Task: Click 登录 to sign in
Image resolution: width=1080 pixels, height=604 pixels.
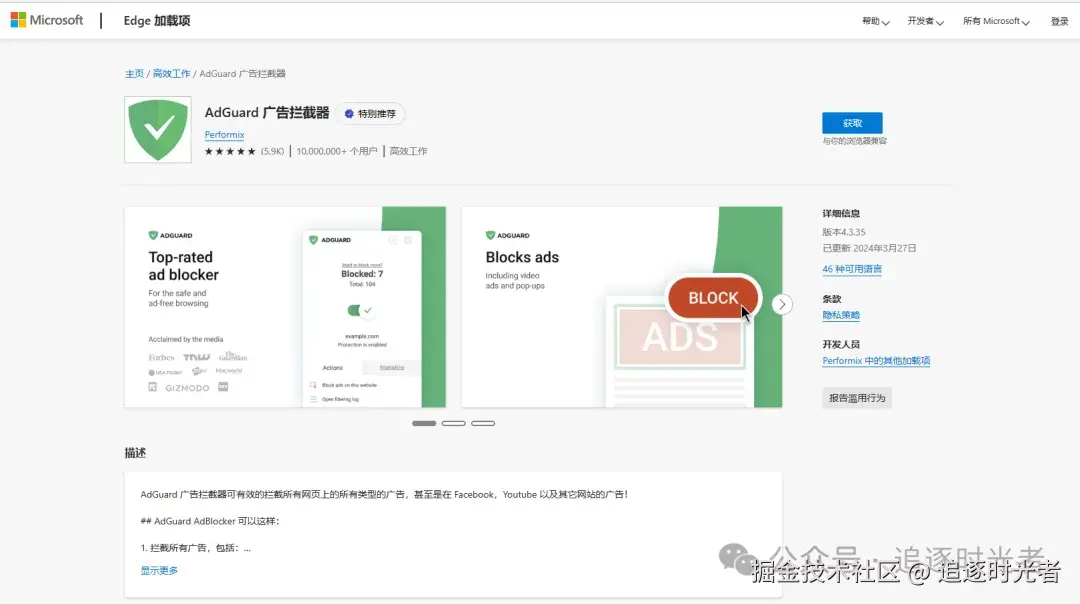Action: 1060,19
